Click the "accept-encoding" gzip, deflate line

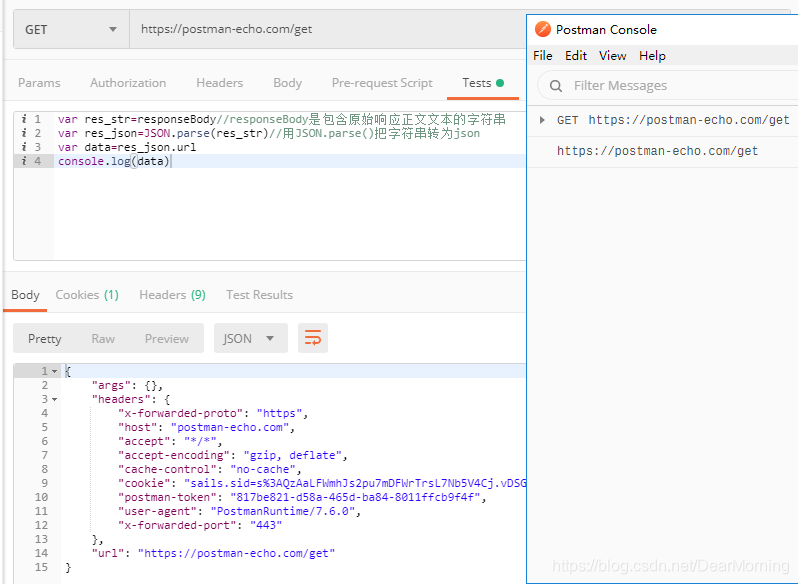[233, 455]
